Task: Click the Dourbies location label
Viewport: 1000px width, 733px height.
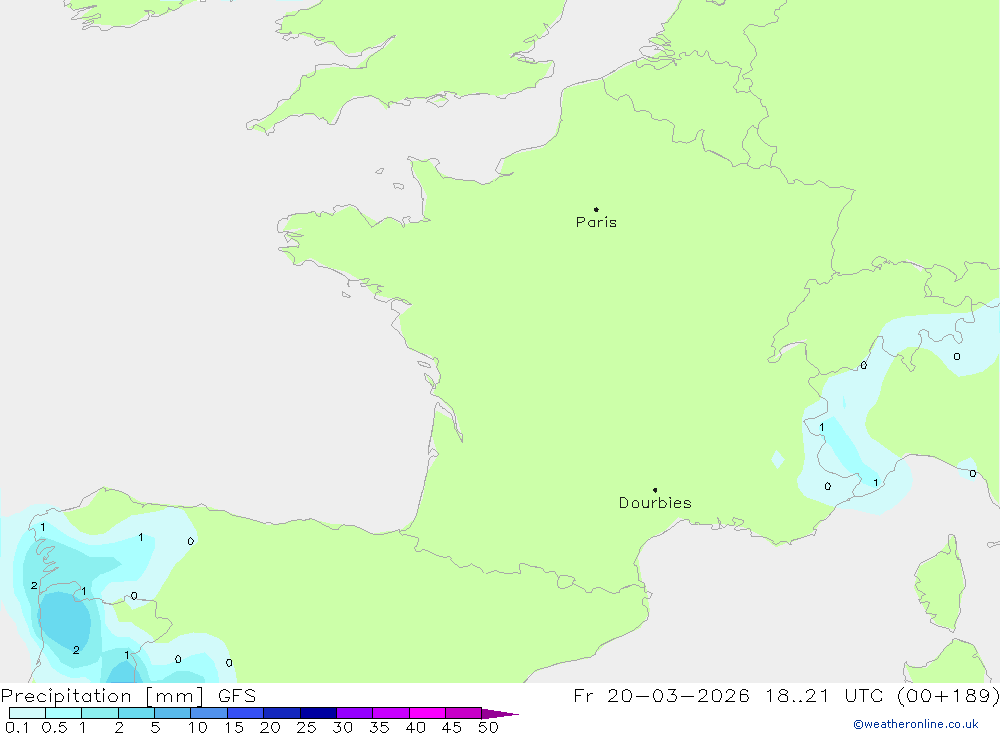Action: 655,503
